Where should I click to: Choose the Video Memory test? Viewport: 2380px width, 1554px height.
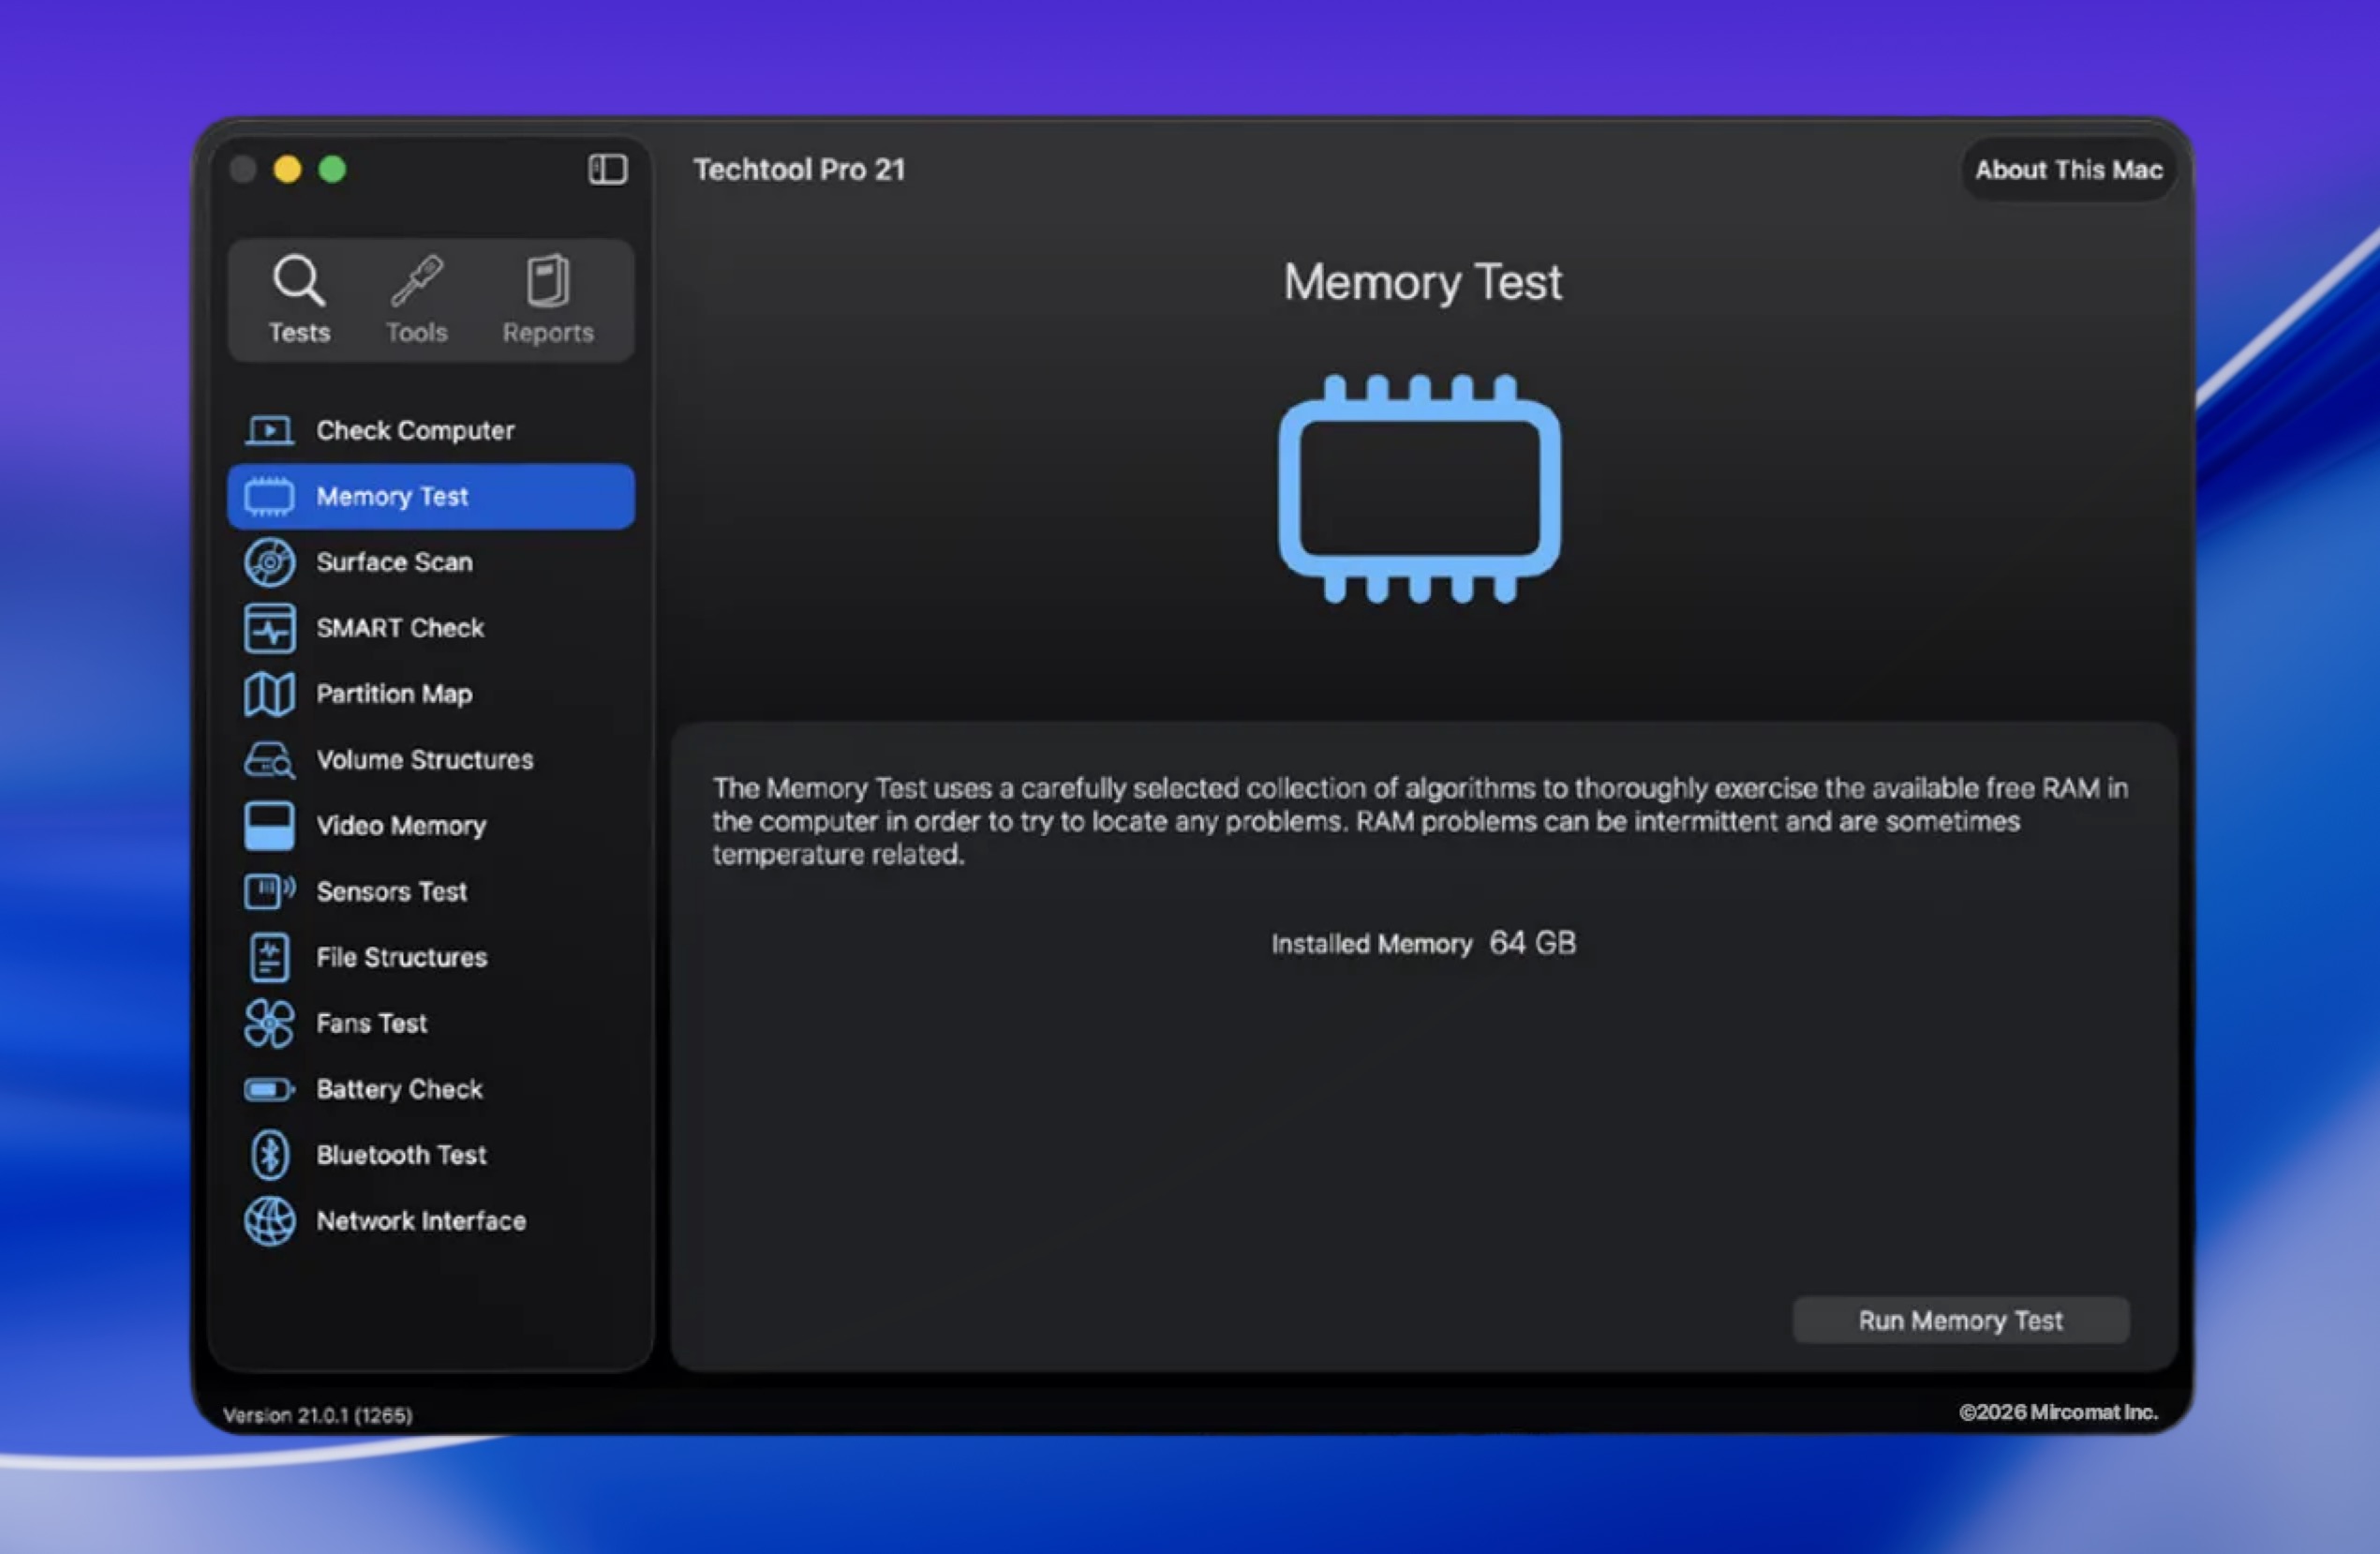click(430, 826)
